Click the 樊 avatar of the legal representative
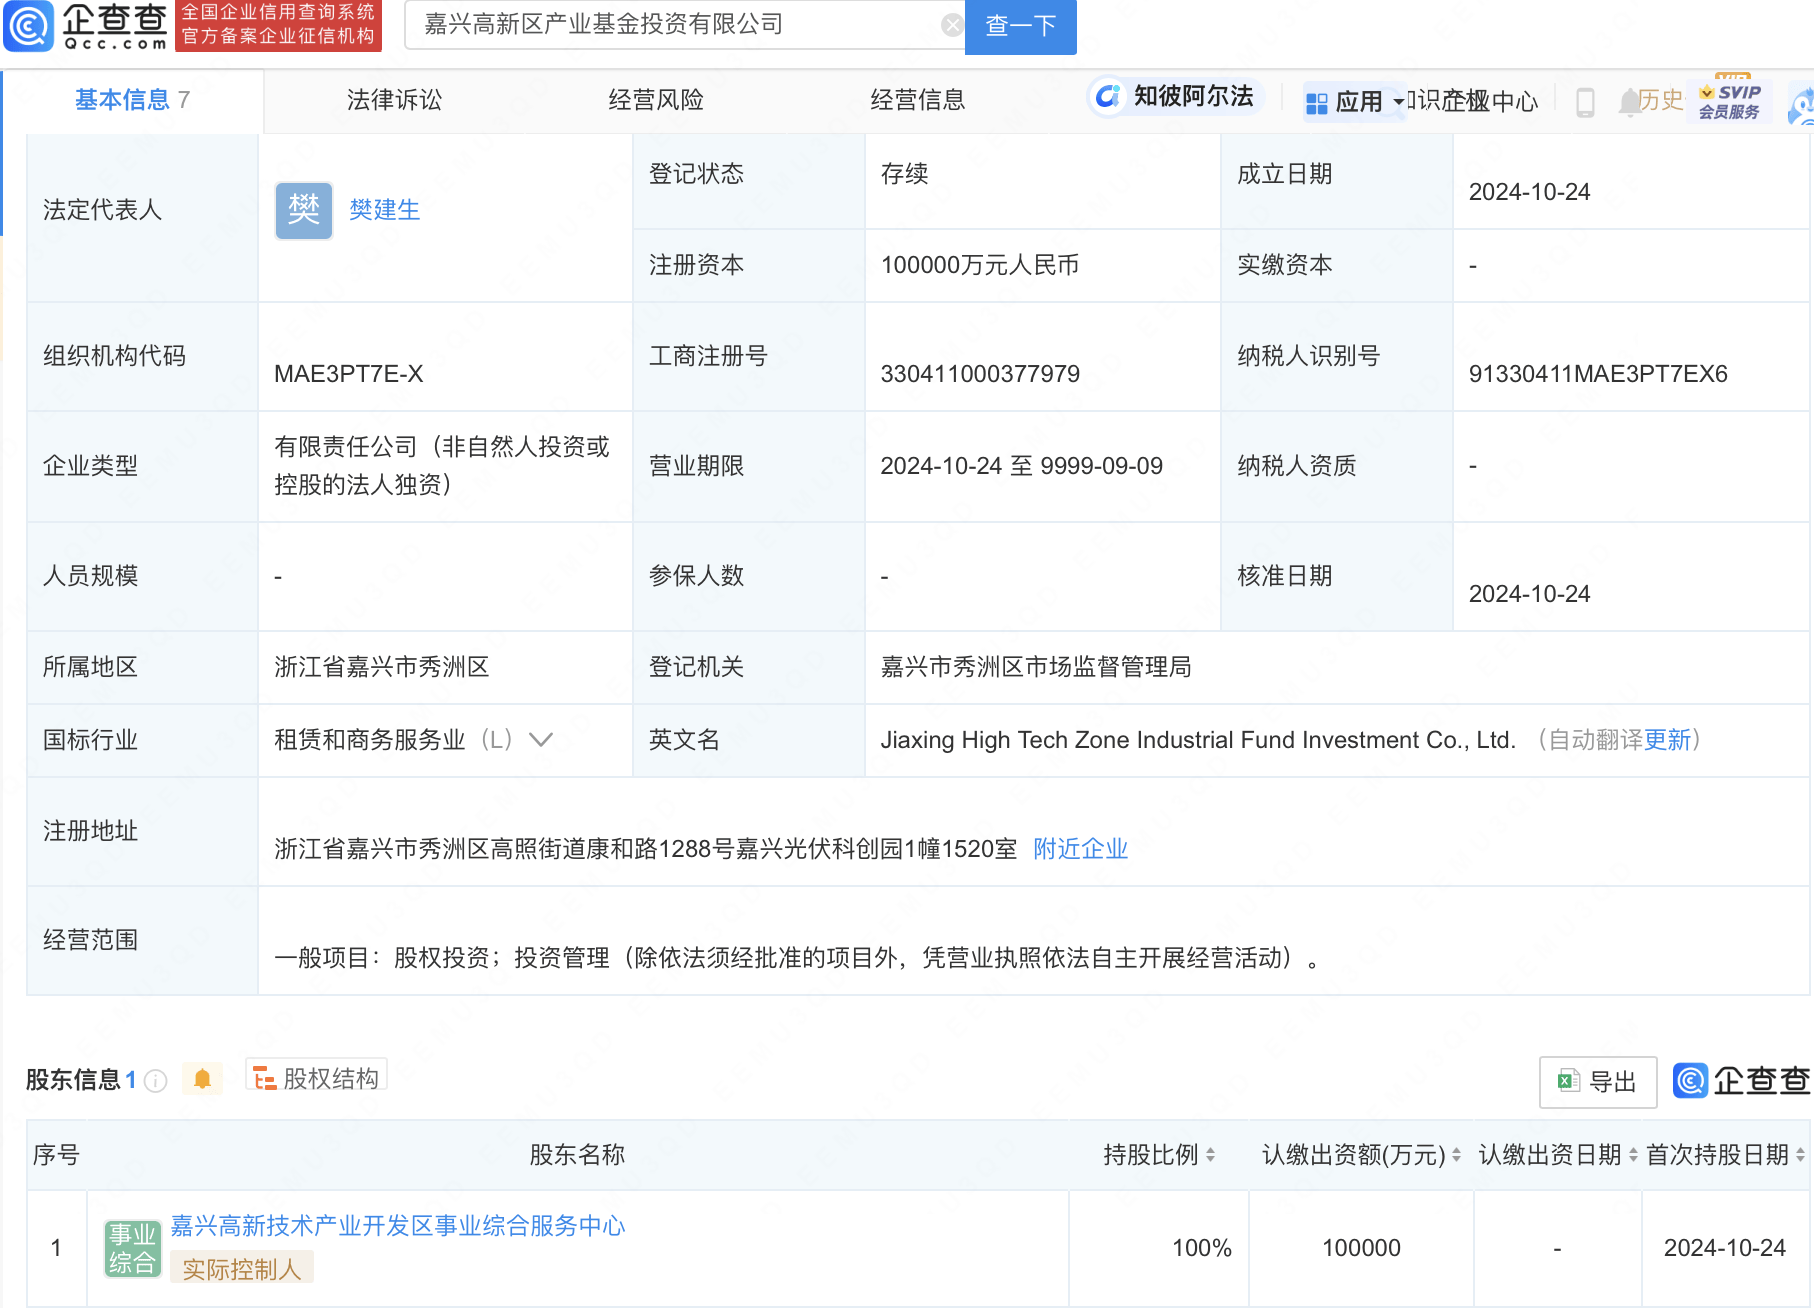The width and height of the screenshot is (1814, 1308). tap(304, 210)
